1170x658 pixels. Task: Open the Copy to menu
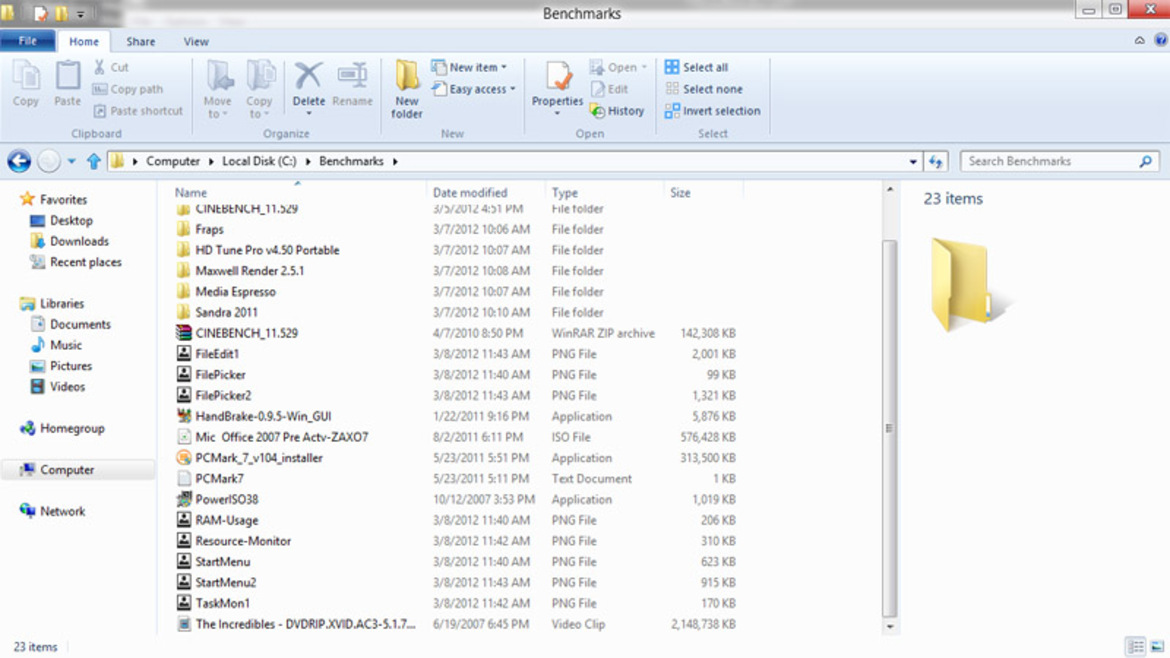(260, 89)
